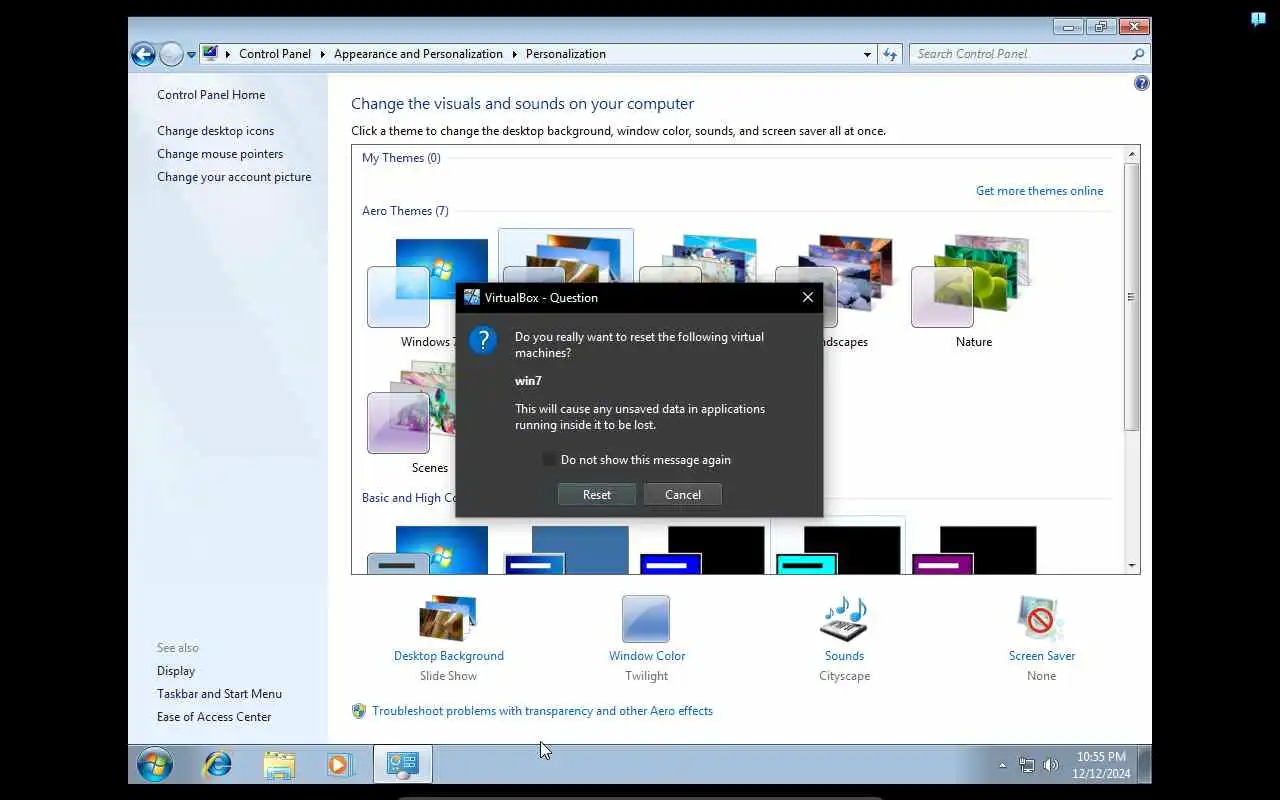1280x800 pixels.
Task: Expand arrow before Control Panel breadcrumb
Action: (228, 54)
